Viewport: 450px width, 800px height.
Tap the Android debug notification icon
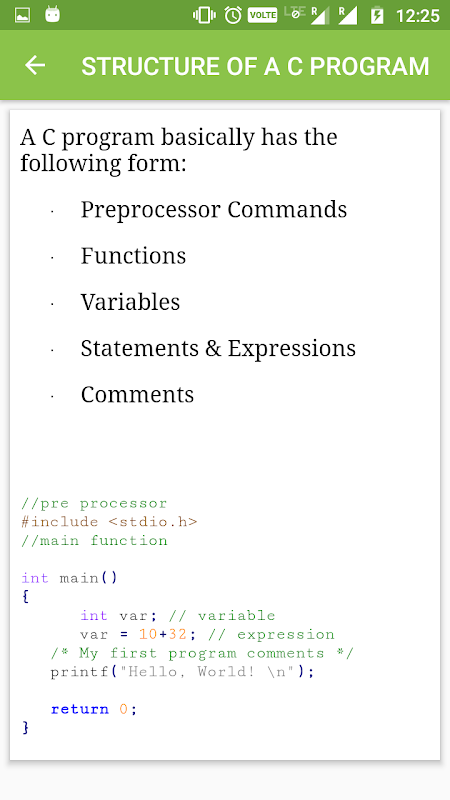53,15
